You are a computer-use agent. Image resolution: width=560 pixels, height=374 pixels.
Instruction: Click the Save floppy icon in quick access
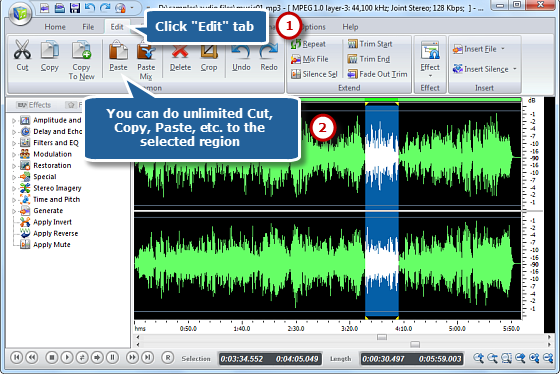tap(75, 8)
